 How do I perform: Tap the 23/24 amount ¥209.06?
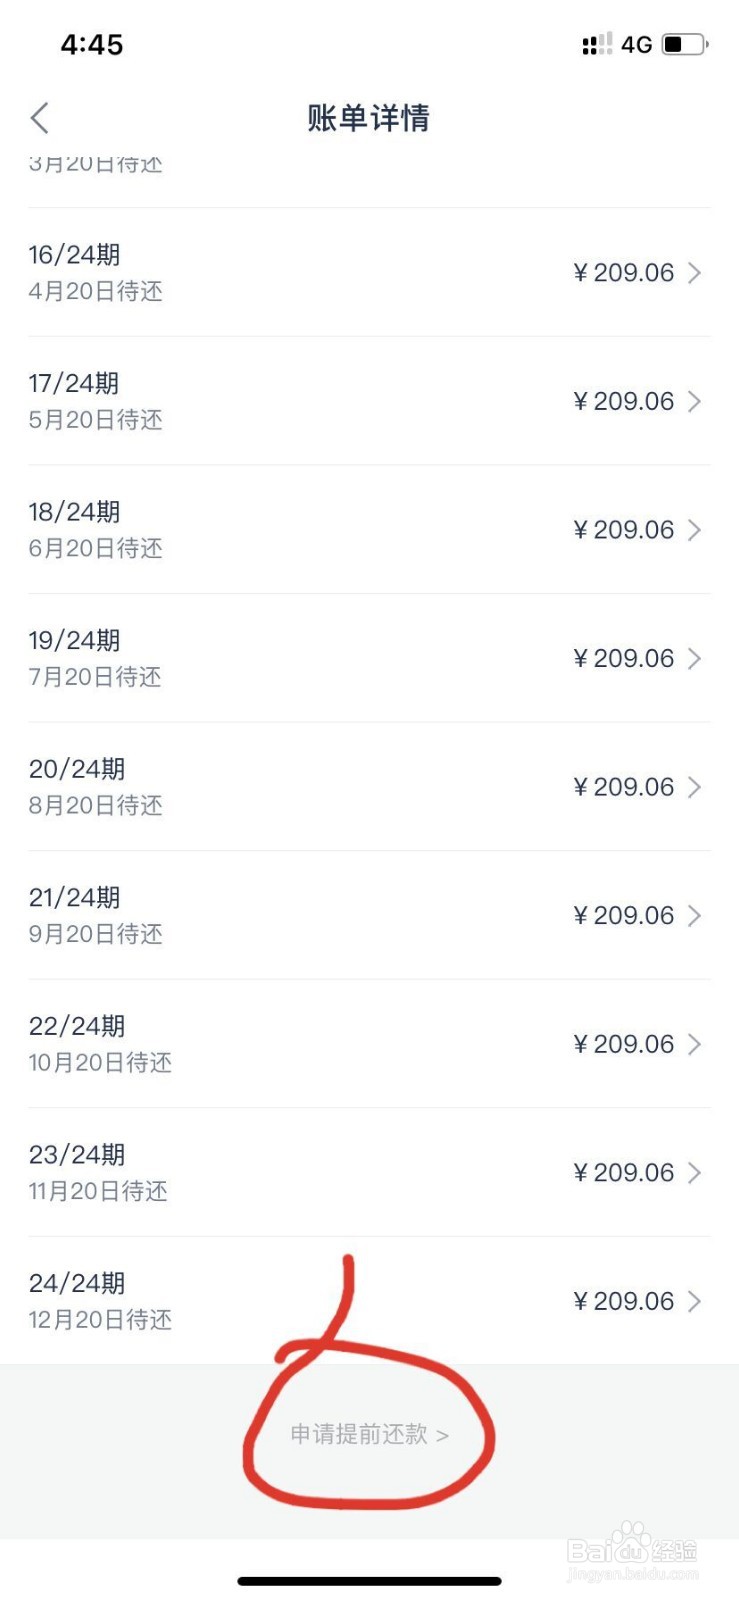click(x=624, y=1172)
